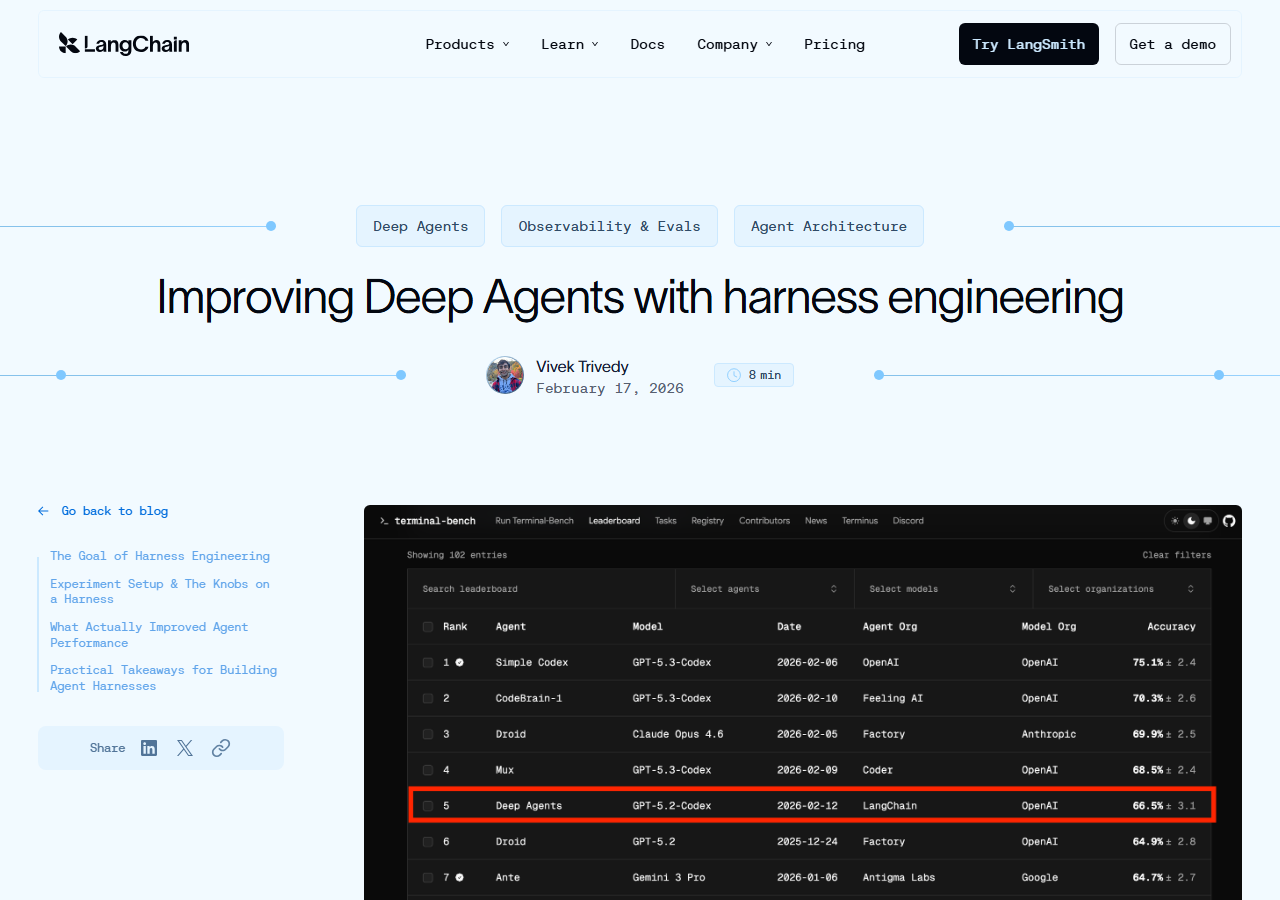Click the Gemini 3 Pro model cell
This screenshot has width=1280, height=900.
(x=669, y=877)
